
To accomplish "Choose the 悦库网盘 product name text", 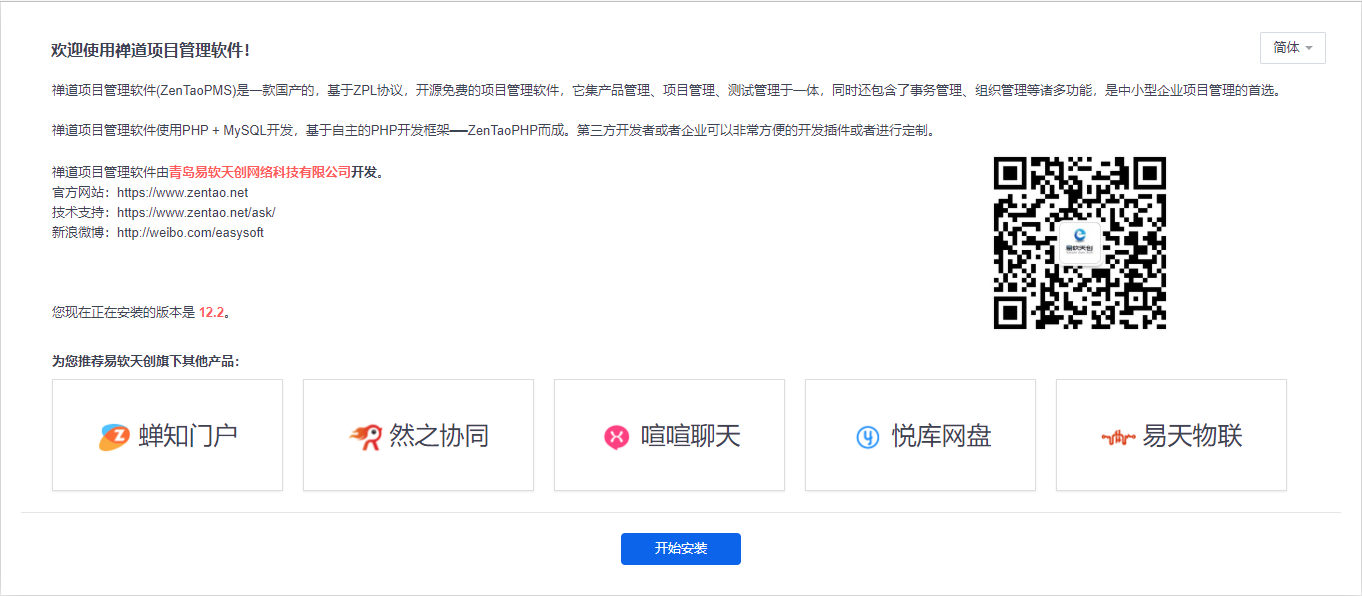I will click(x=941, y=436).
